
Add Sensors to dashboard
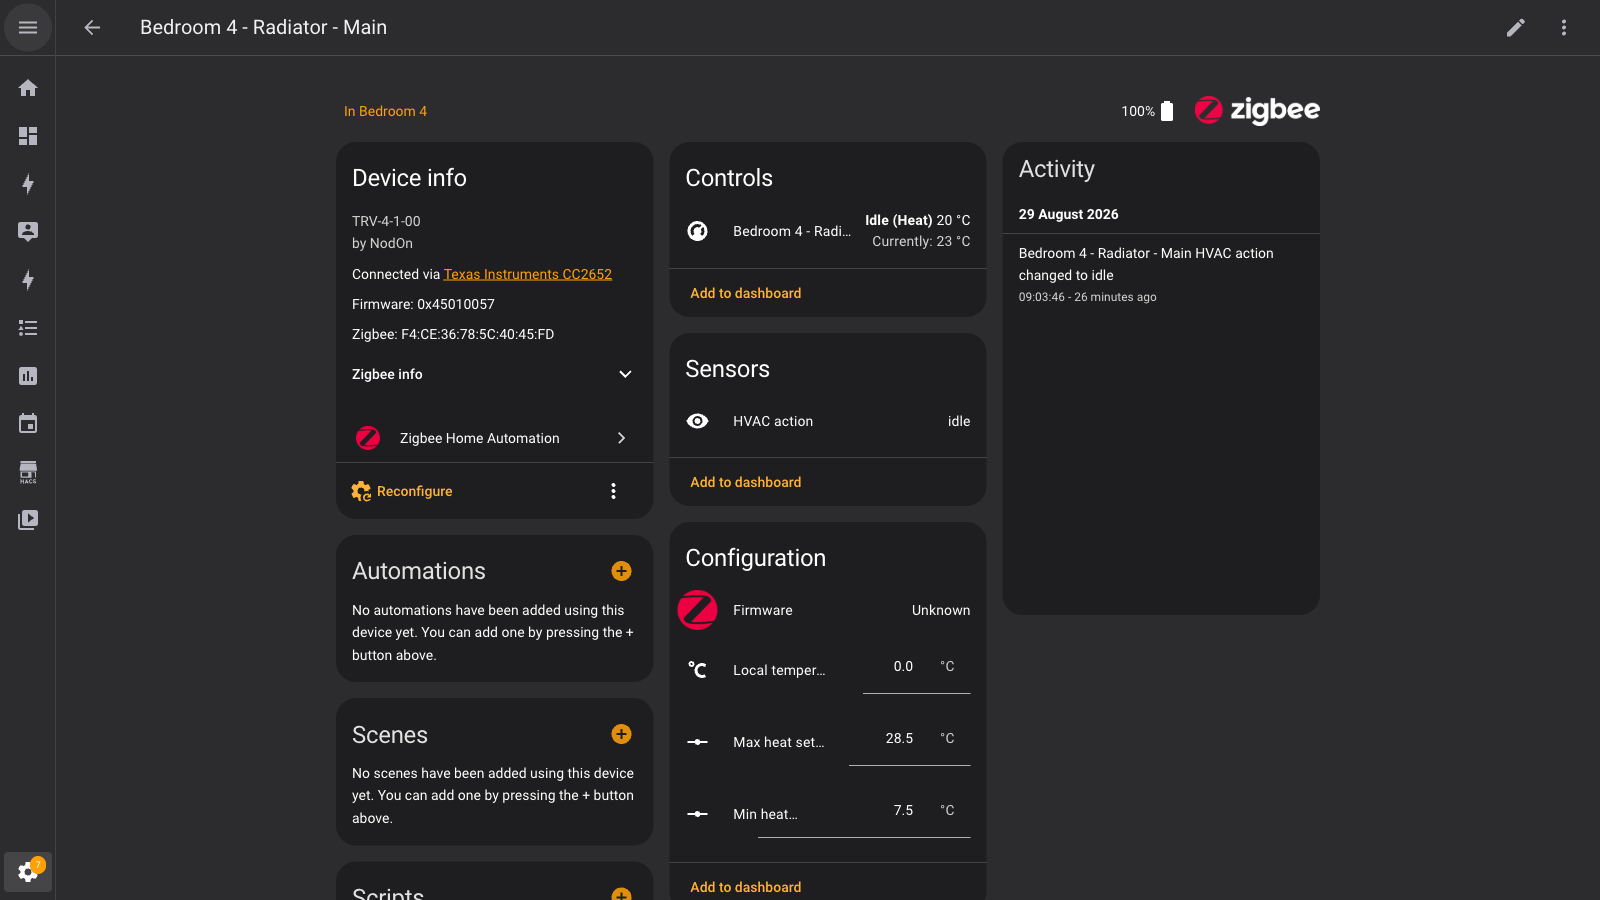click(746, 482)
